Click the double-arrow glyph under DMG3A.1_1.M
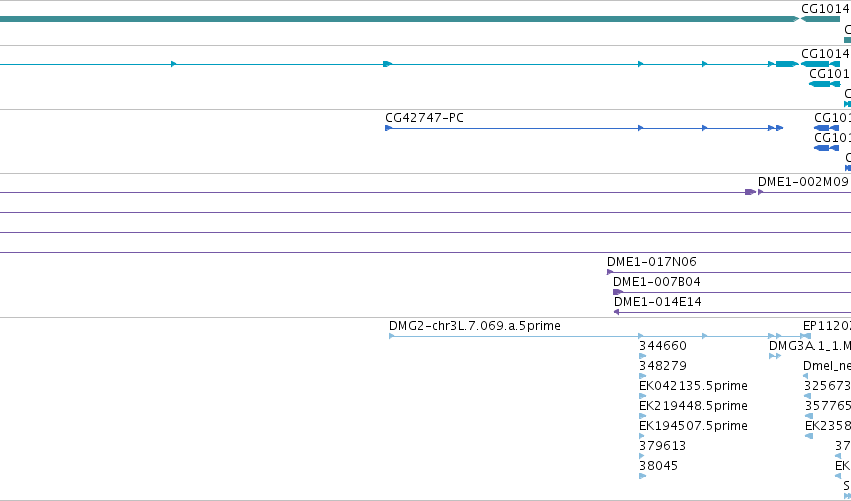This screenshot has width=851, height=501. tap(775, 356)
